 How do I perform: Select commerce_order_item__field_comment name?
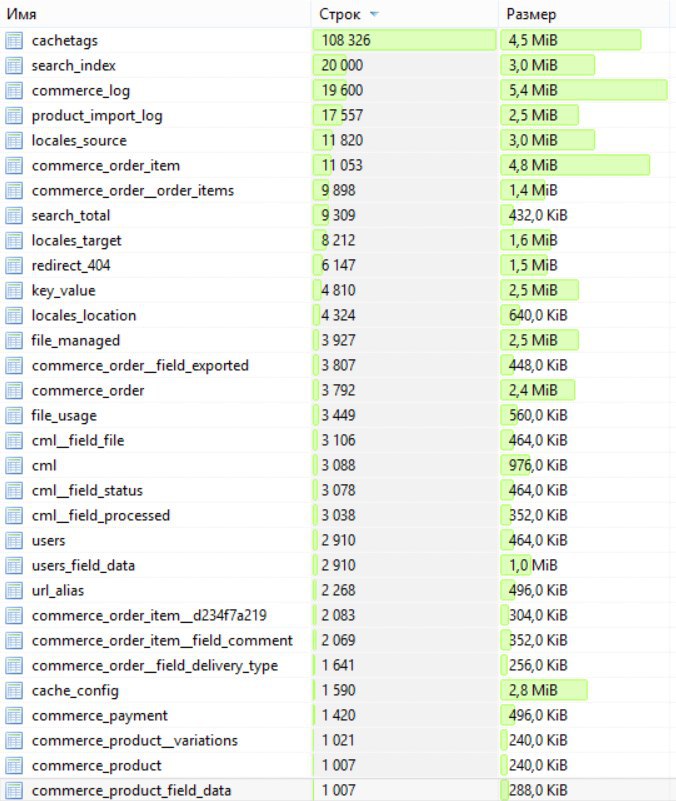162,641
